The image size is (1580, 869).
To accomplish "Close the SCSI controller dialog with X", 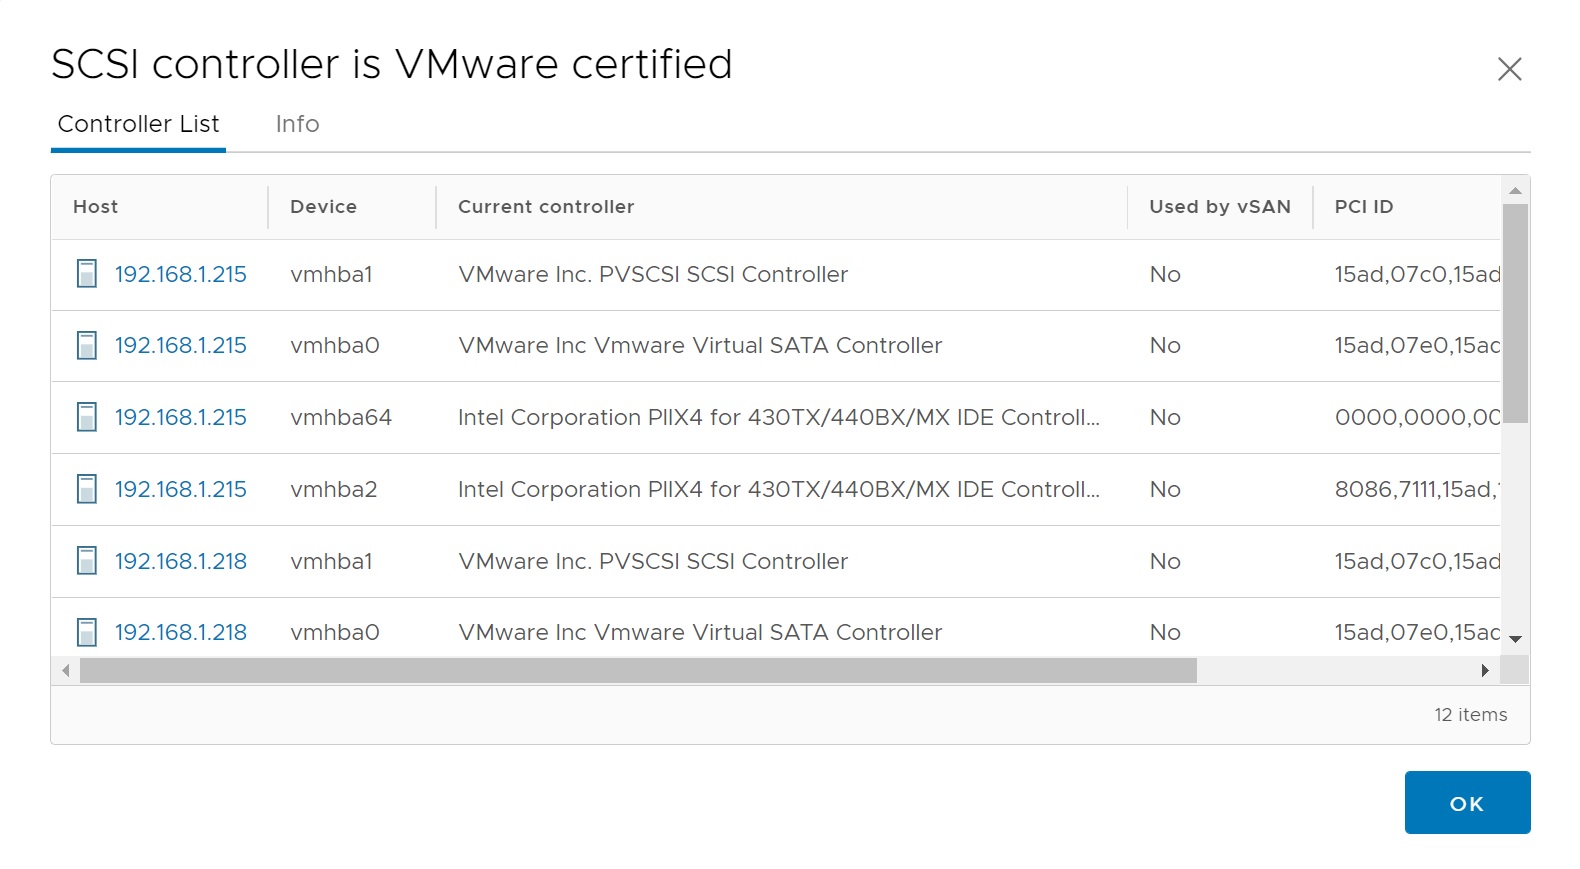I will [x=1509, y=69].
